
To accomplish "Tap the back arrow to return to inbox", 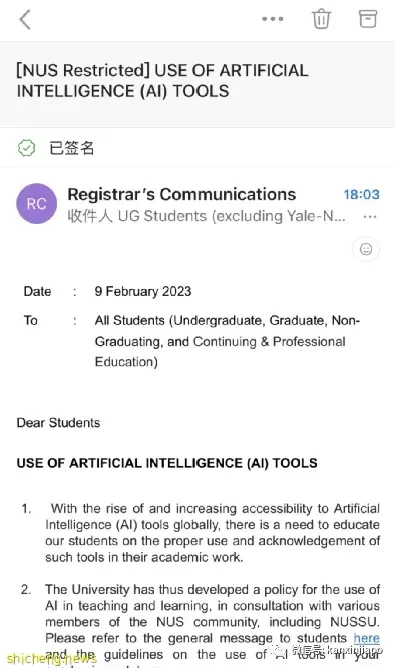I will (25, 20).
